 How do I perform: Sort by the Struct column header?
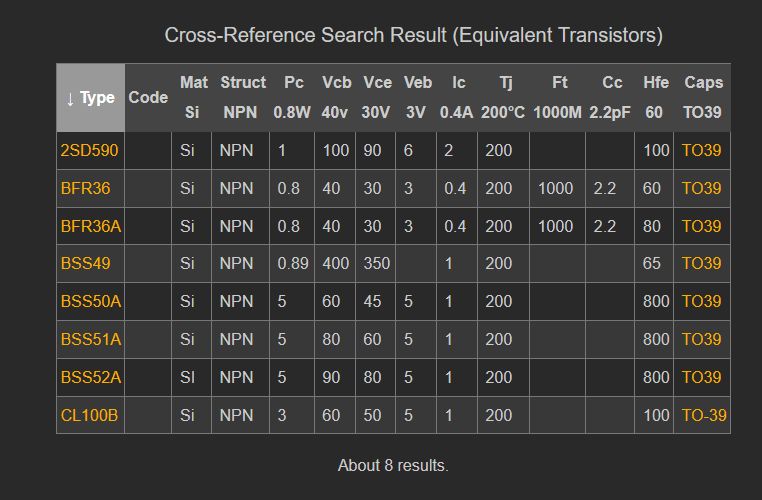(243, 82)
